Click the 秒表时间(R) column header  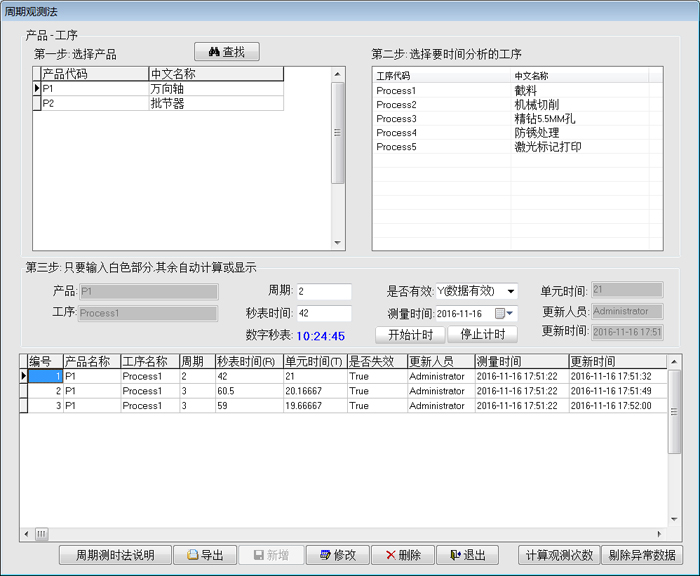pyautogui.click(x=249, y=361)
